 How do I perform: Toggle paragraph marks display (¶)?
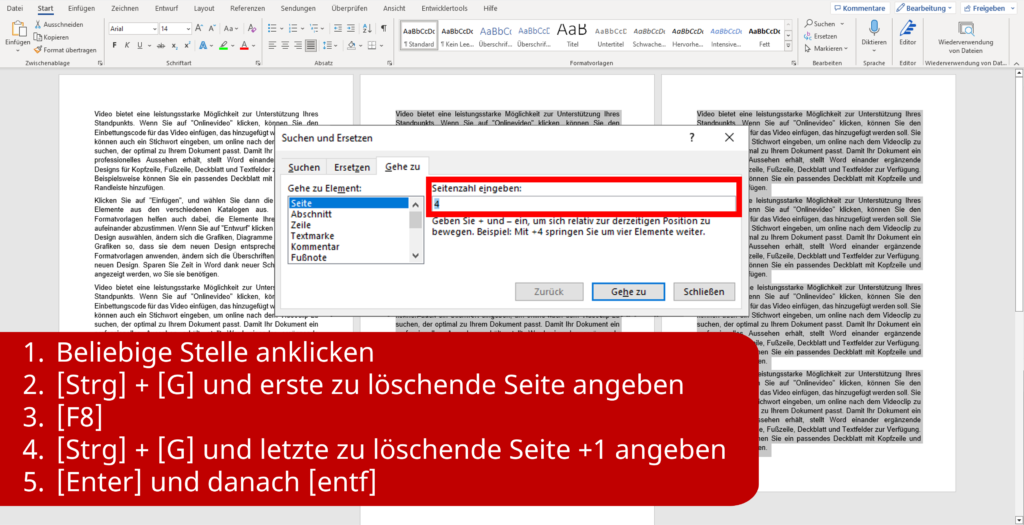pyautogui.click(x=384, y=28)
